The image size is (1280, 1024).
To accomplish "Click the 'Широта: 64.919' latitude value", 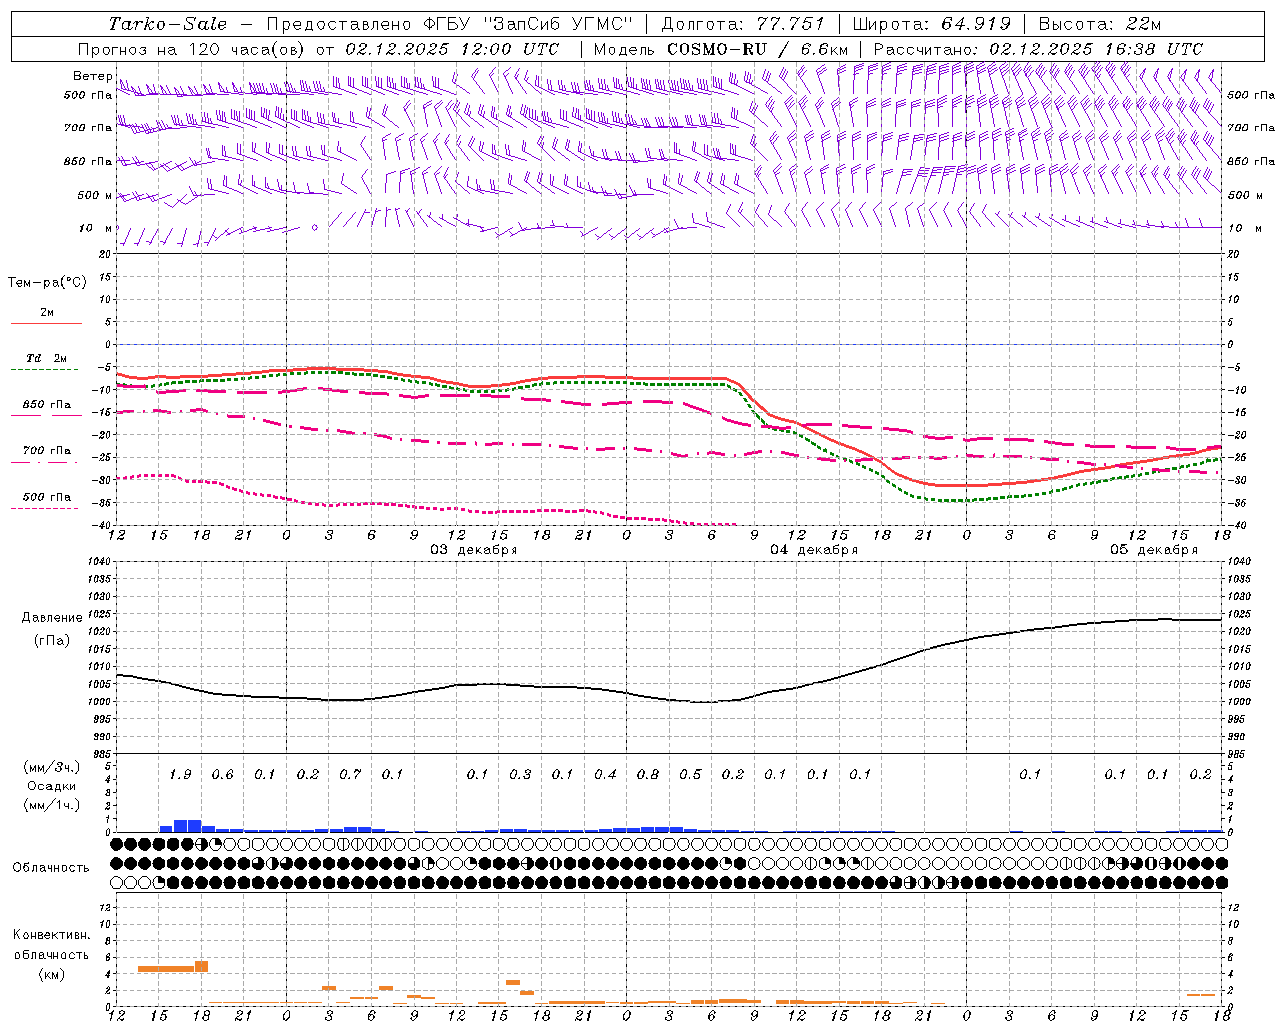I will pyautogui.click(x=932, y=24).
